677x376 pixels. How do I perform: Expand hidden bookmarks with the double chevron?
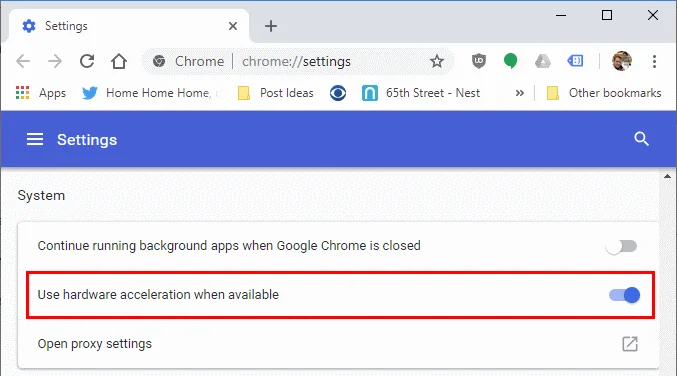click(x=519, y=93)
